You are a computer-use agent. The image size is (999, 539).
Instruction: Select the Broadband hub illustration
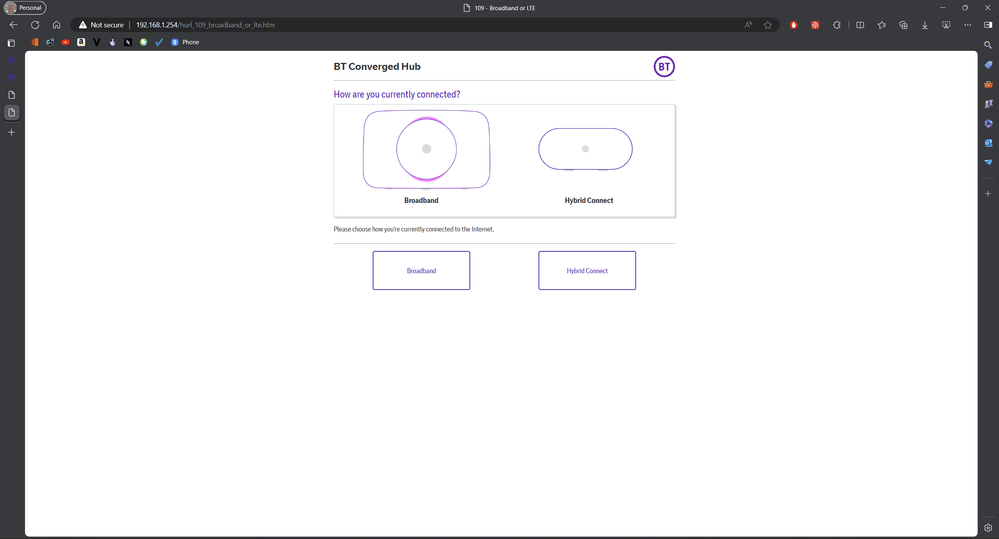tap(426, 149)
